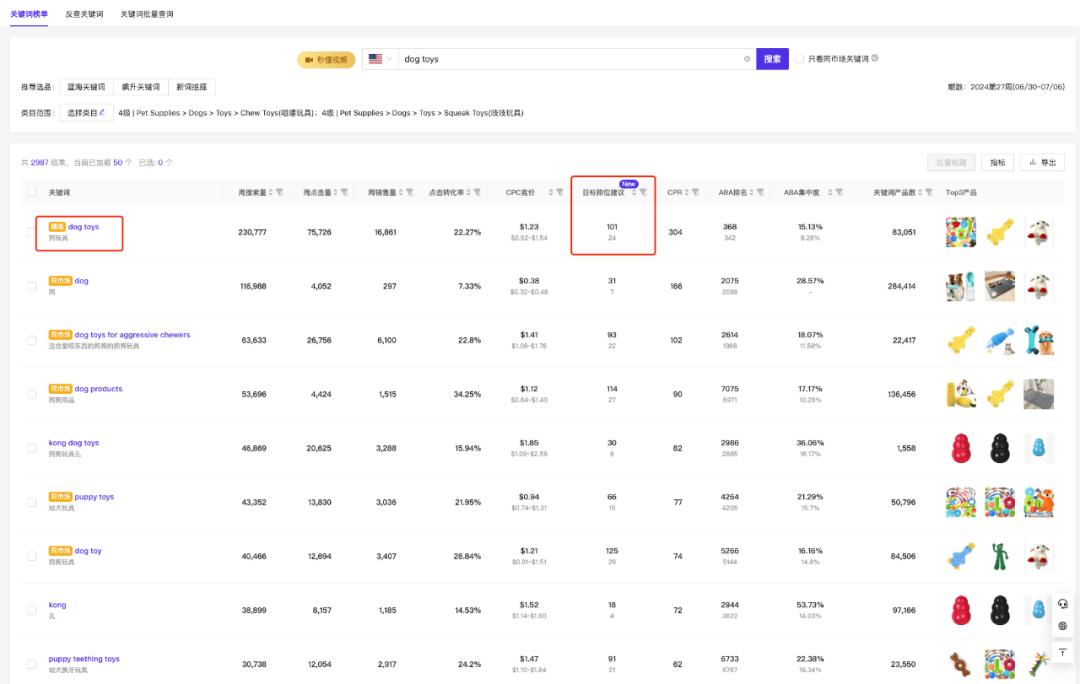Click the back-to-top arrow icon
Viewport: 1080px width, 684px height.
point(1063,652)
